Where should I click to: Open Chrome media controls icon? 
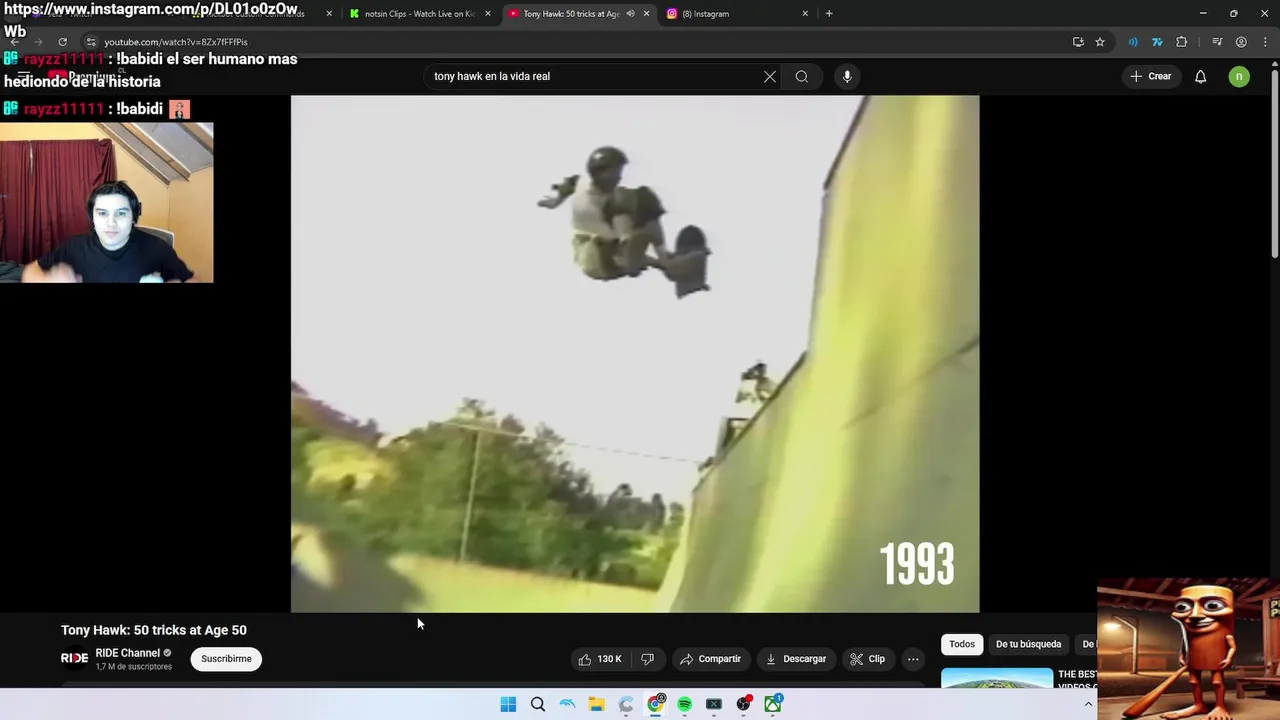pos(1217,42)
